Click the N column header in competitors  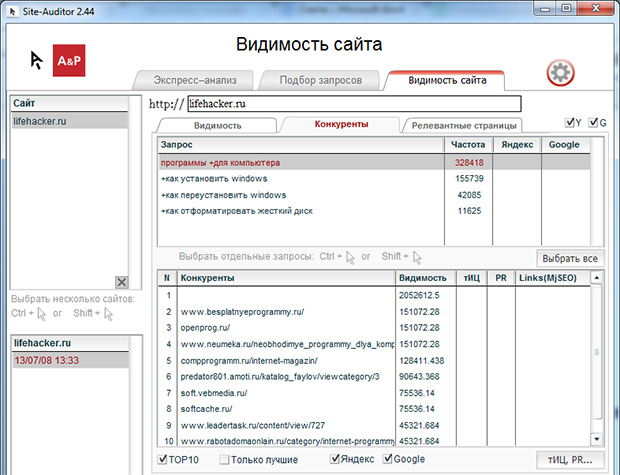pos(167,278)
